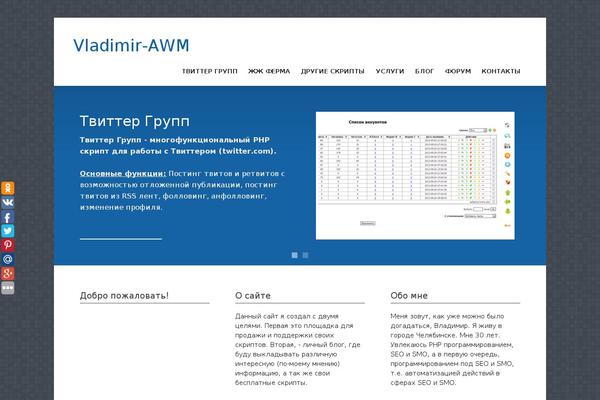Open ФОРУМ menu item

point(458,71)
